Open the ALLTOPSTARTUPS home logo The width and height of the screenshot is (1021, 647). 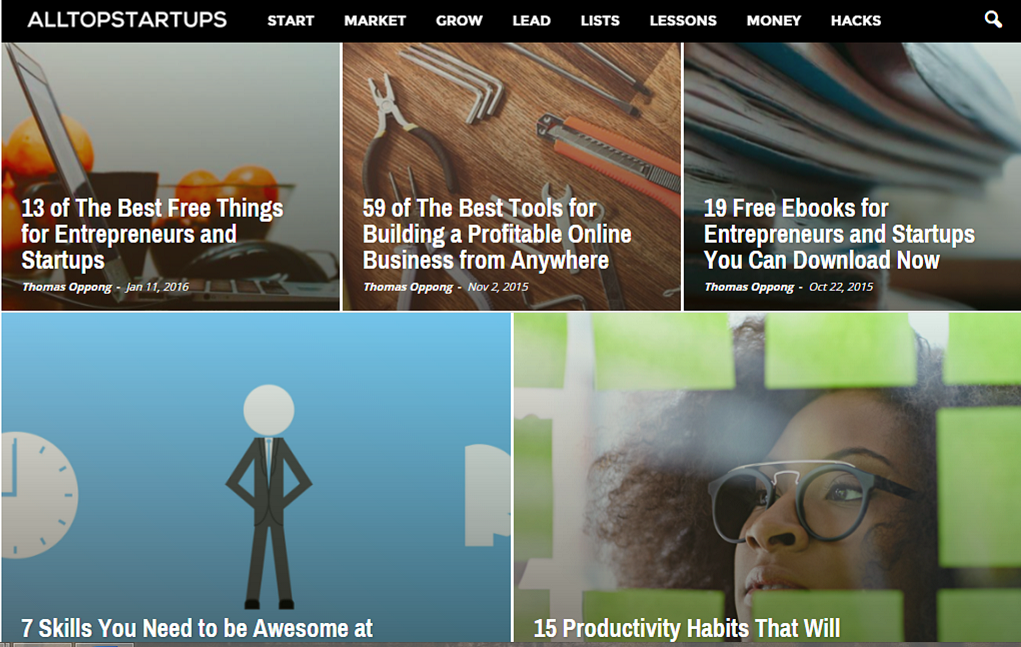(x=127, y=20)
